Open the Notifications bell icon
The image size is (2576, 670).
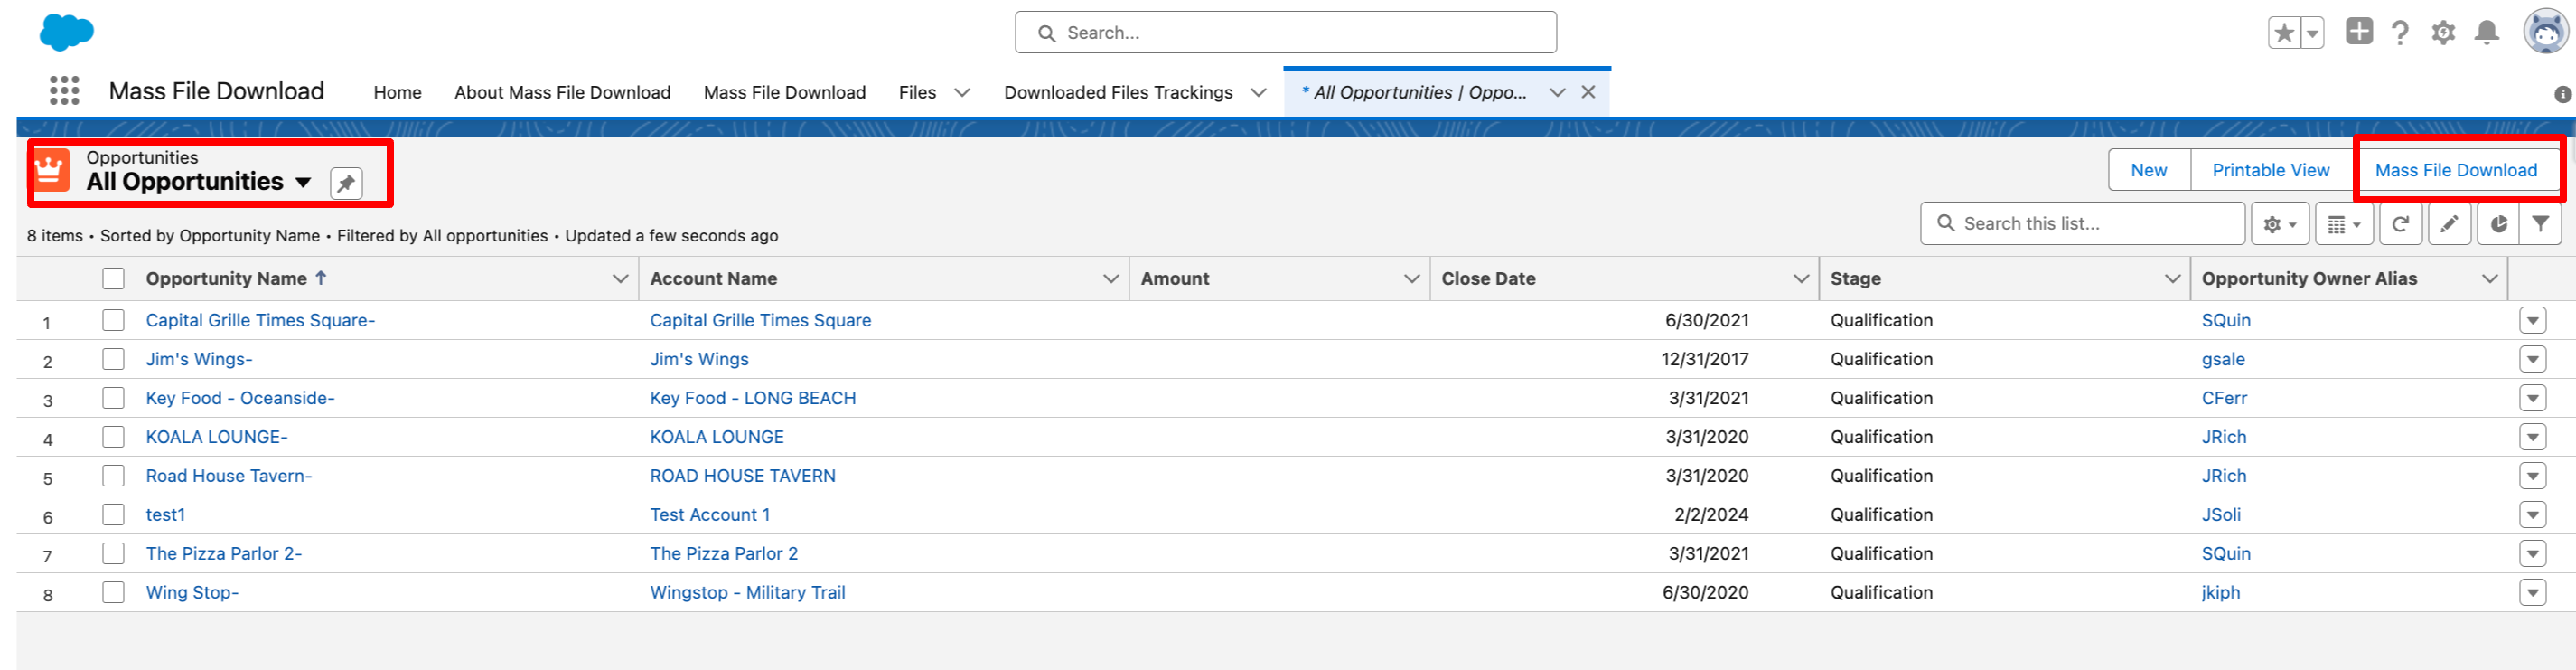(2487, 33)
